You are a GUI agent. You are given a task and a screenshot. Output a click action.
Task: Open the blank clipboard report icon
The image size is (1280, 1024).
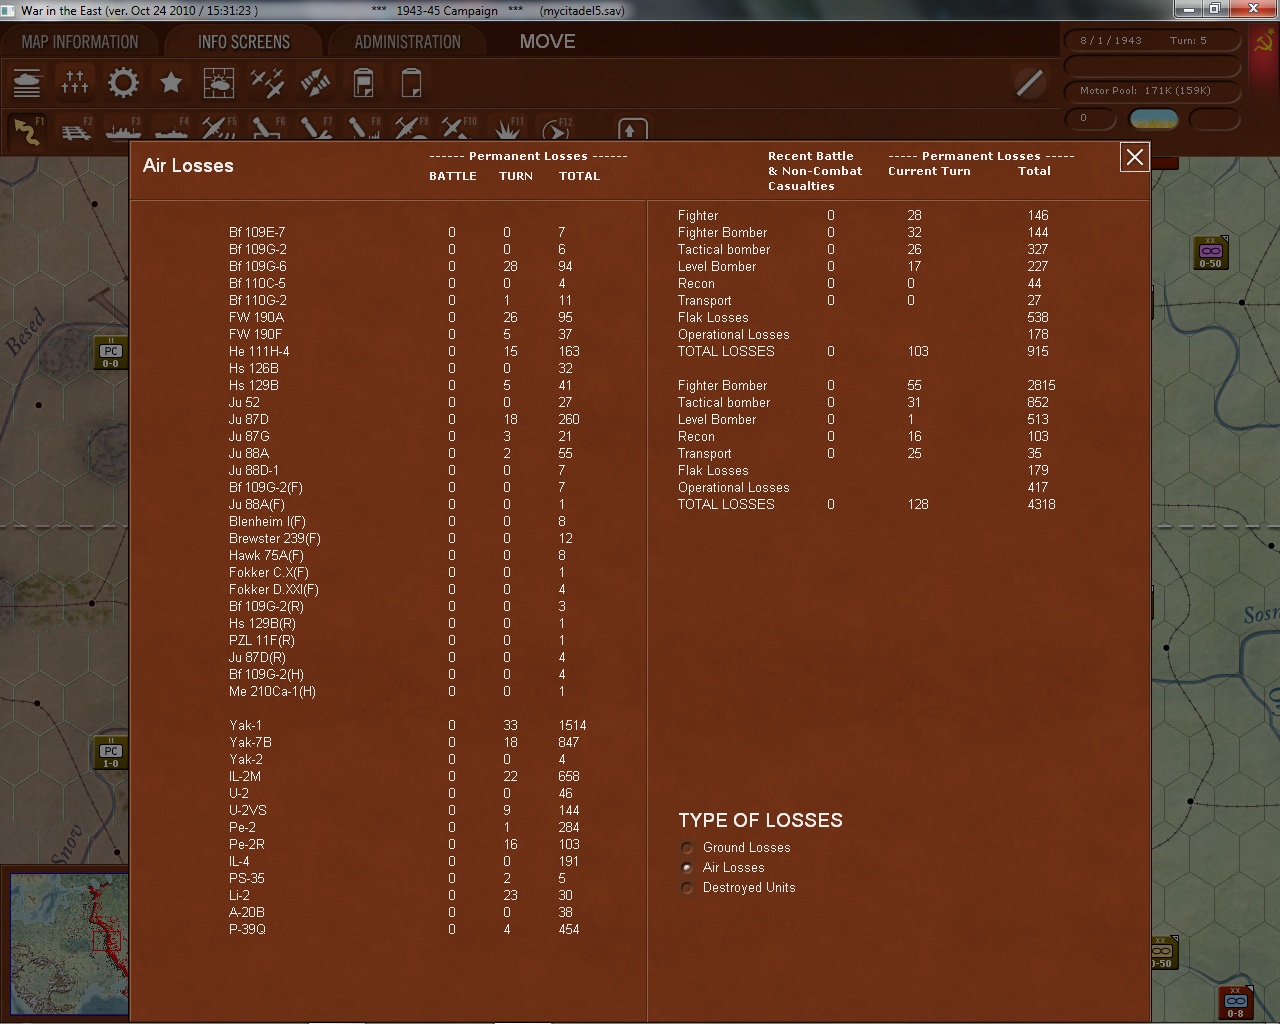[x=411, y=83]
